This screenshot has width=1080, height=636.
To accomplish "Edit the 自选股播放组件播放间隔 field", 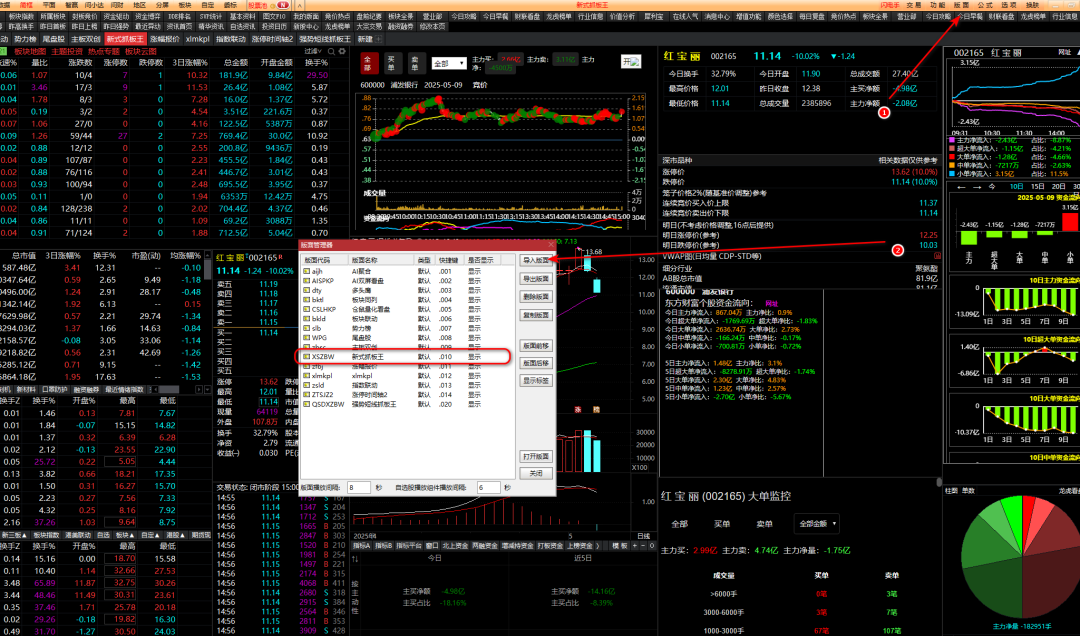I will point(488,487).
